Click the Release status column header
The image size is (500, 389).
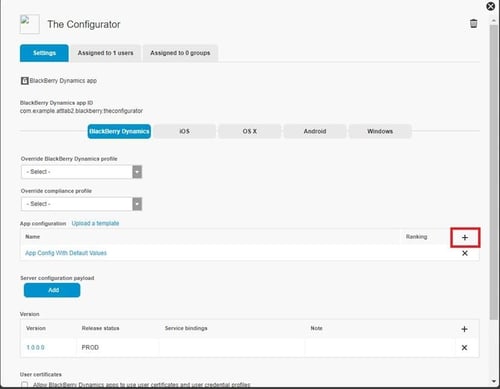coord(100,328)
